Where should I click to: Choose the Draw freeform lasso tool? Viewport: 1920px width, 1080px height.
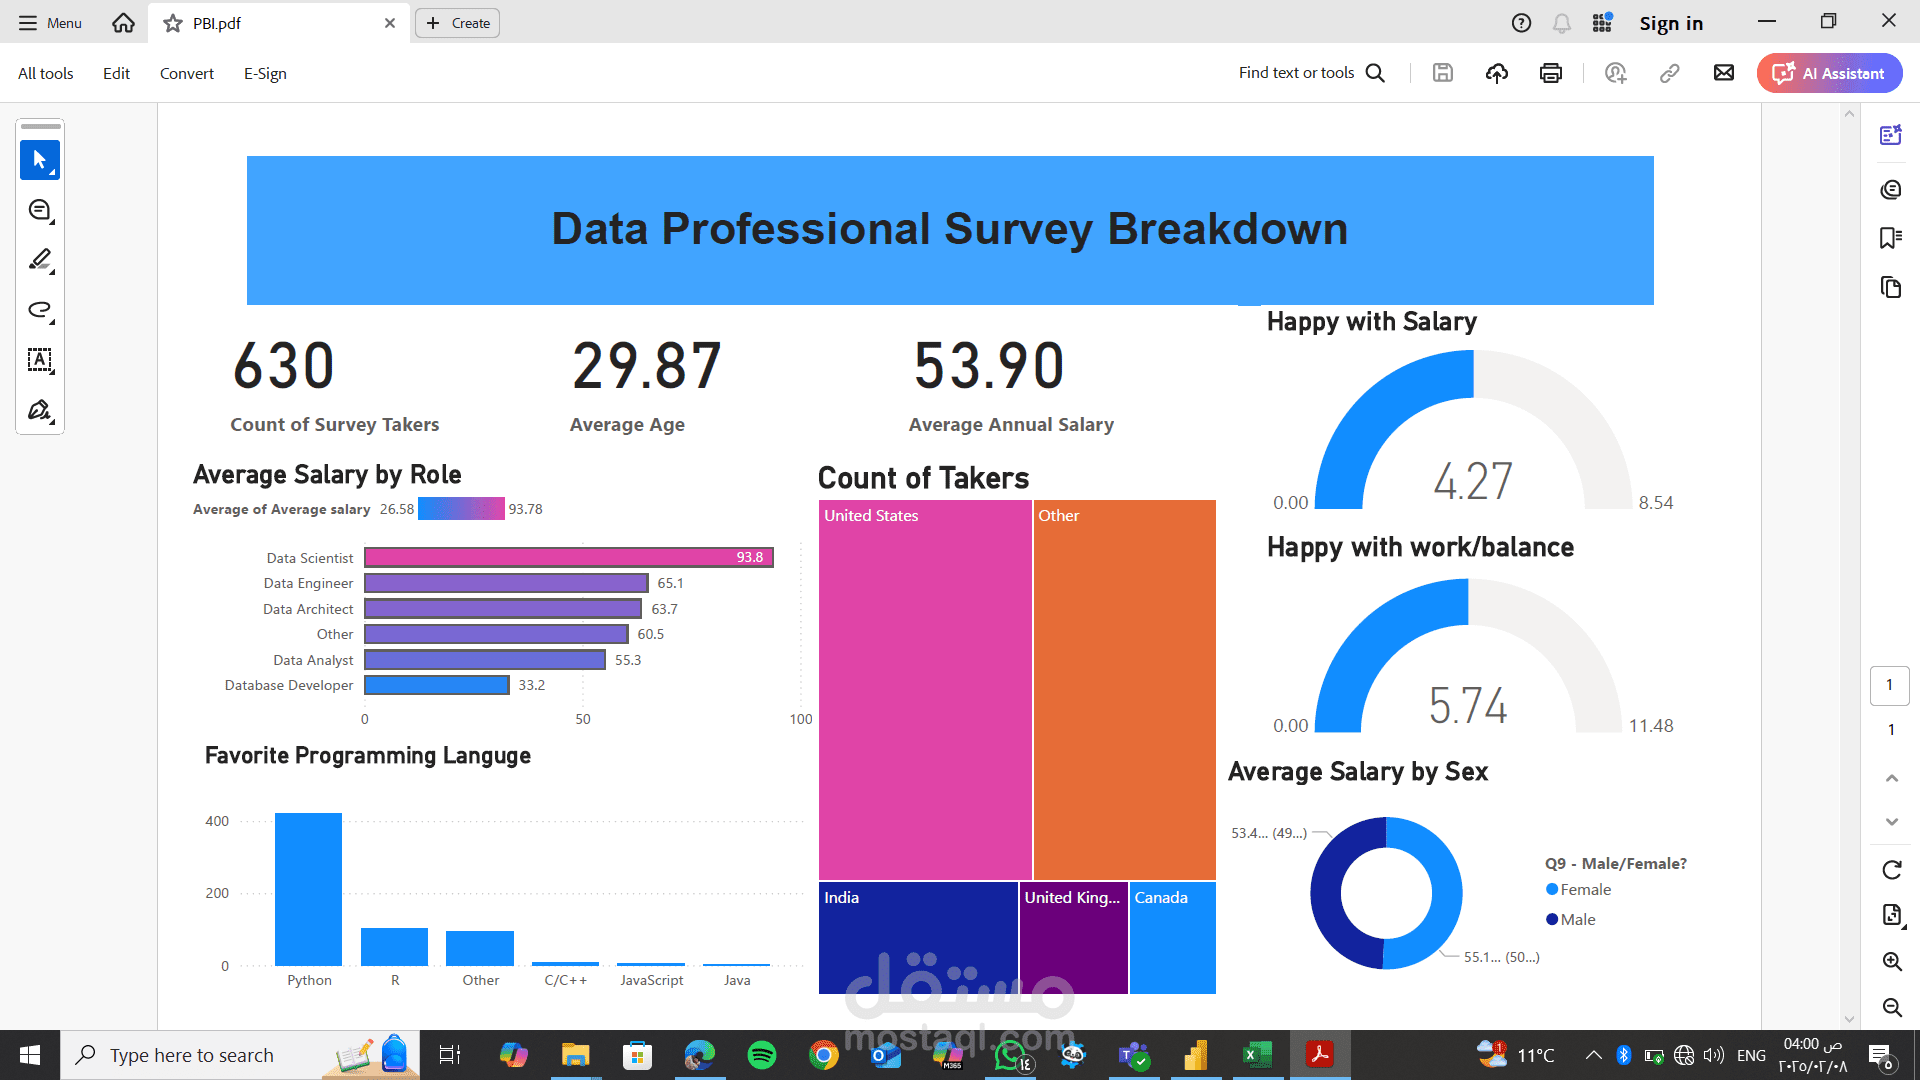pos(40,310)
